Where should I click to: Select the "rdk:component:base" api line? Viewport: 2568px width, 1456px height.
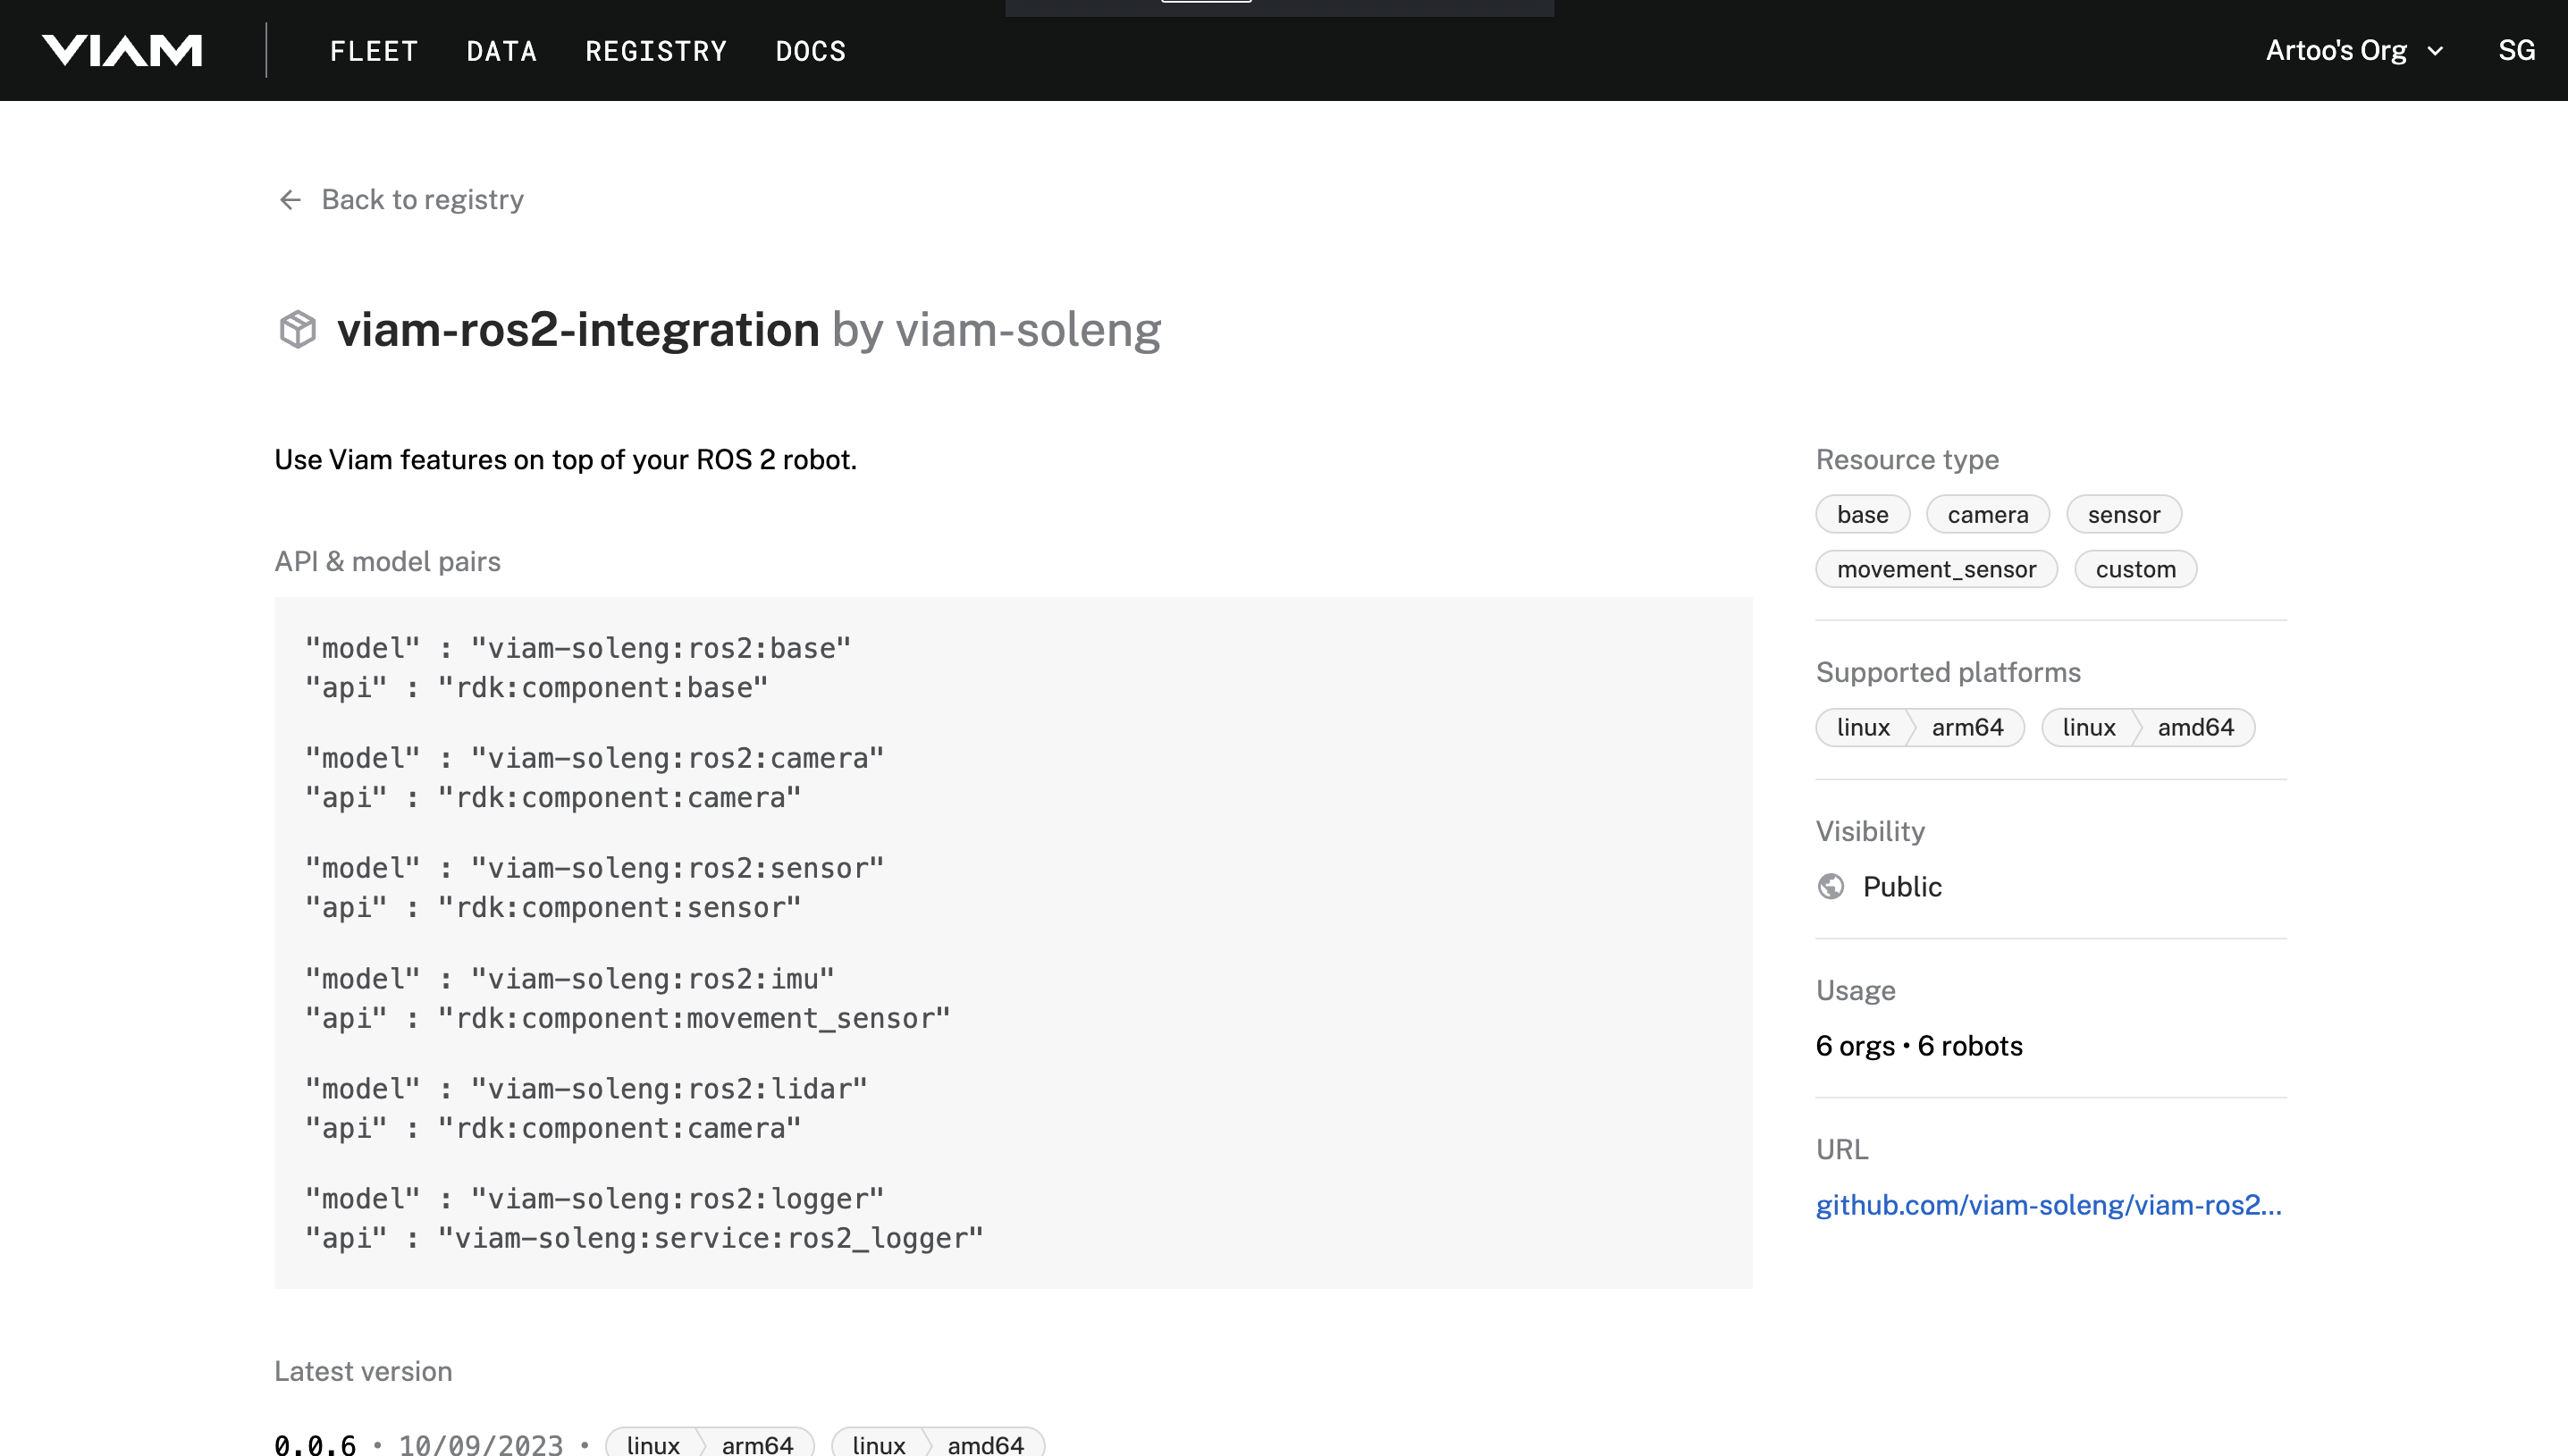point(537,688)
